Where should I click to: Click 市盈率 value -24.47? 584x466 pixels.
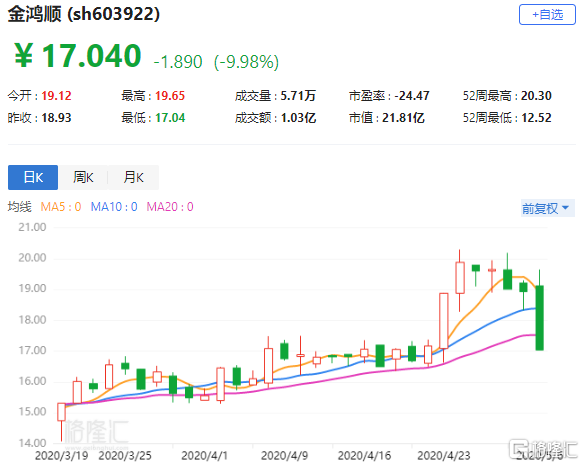[x=412, y=96]
